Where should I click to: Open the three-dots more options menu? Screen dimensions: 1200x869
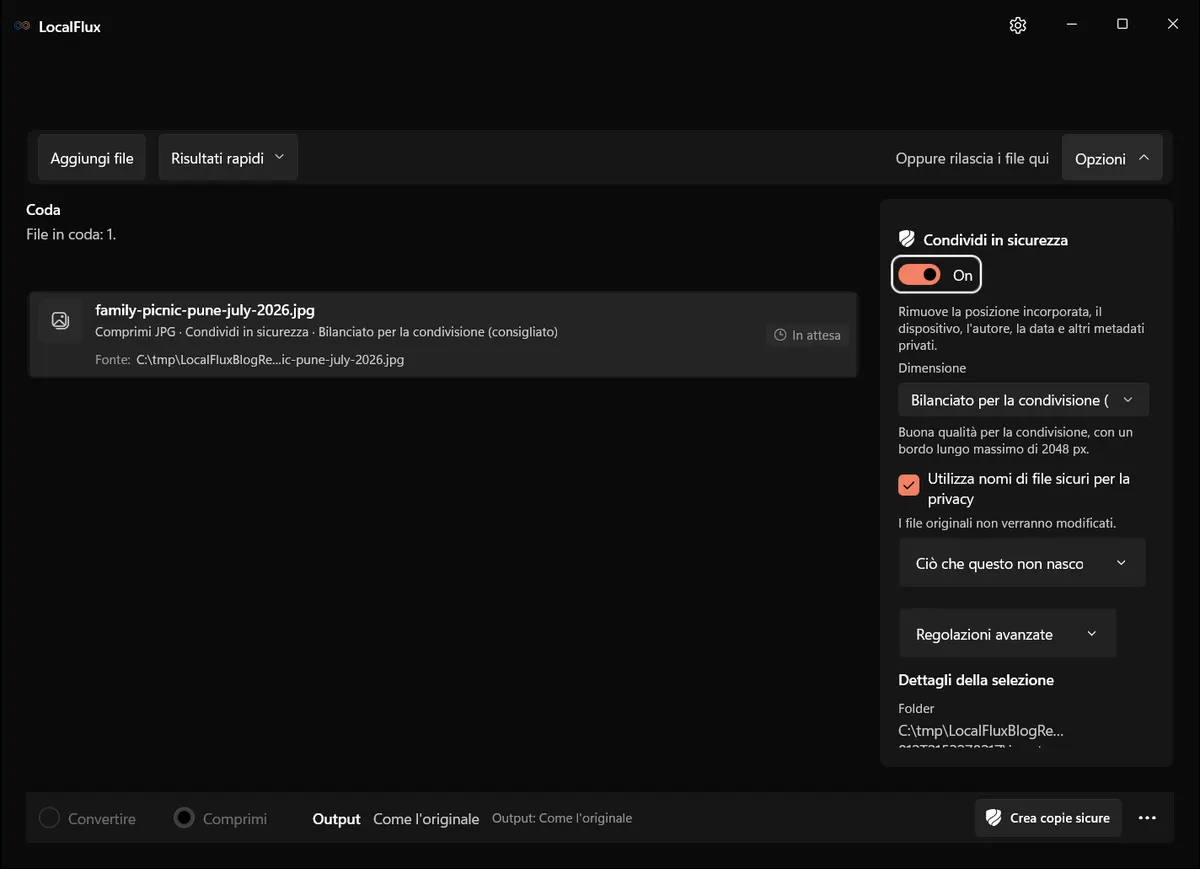pyautogui.click(x=1147, y=818)
